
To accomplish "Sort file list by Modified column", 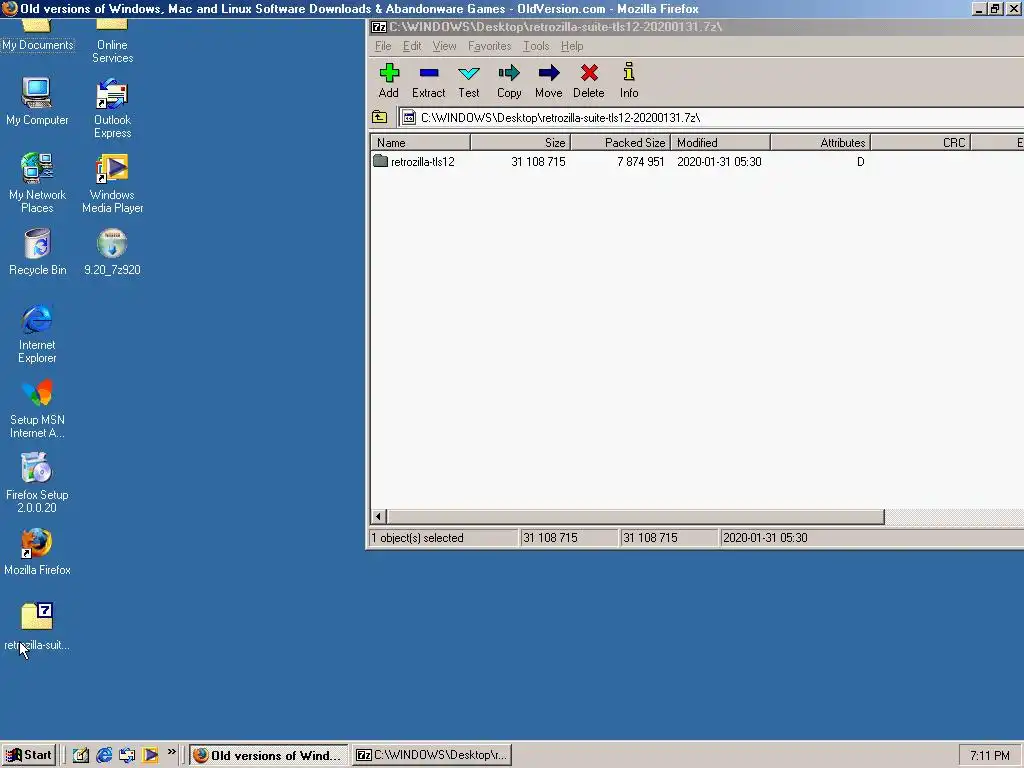I will pos(720,142).
